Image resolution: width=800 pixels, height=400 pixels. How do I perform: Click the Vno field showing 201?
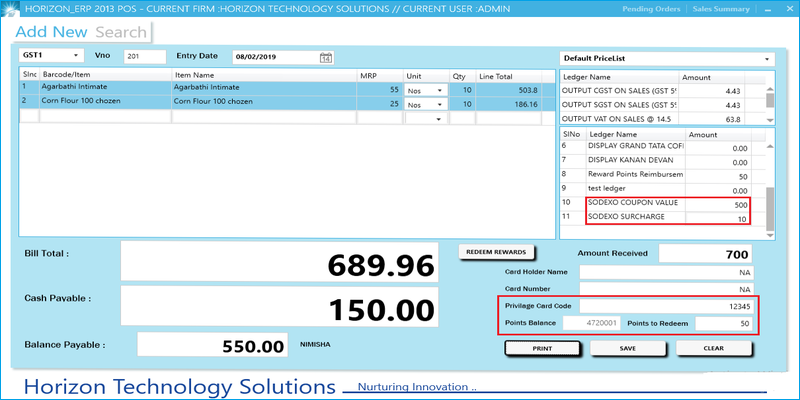[x=145, y=57]
